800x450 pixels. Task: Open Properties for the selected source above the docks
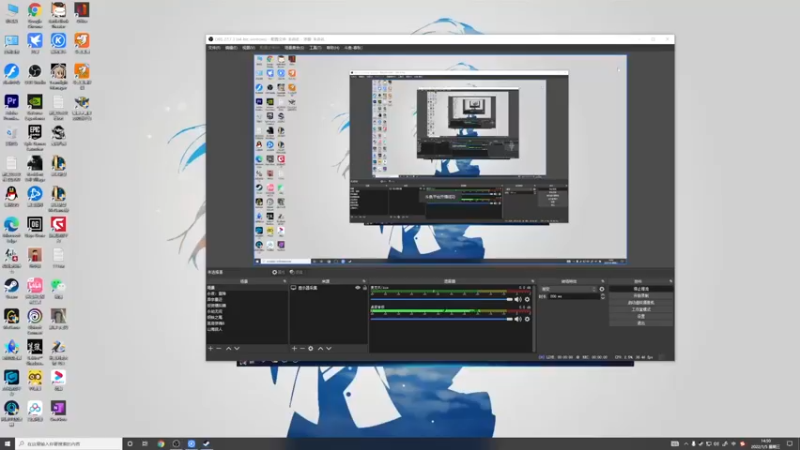coord(279,272)
